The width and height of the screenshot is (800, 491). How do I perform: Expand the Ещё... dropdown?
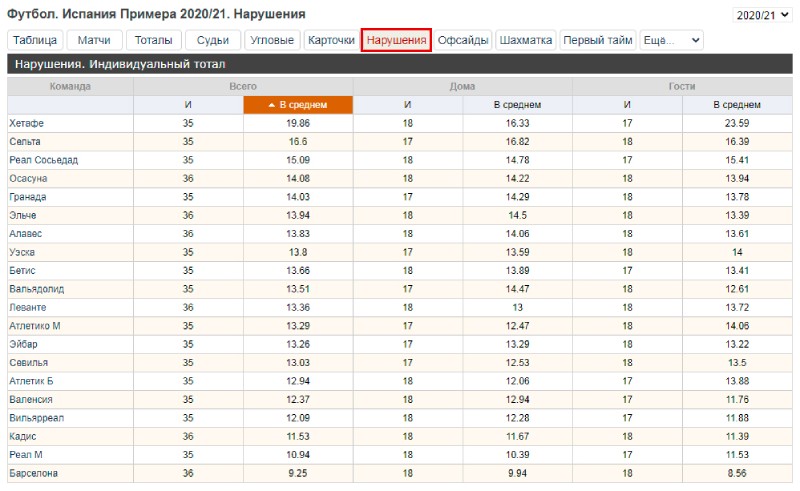click(x=671, y=40)
